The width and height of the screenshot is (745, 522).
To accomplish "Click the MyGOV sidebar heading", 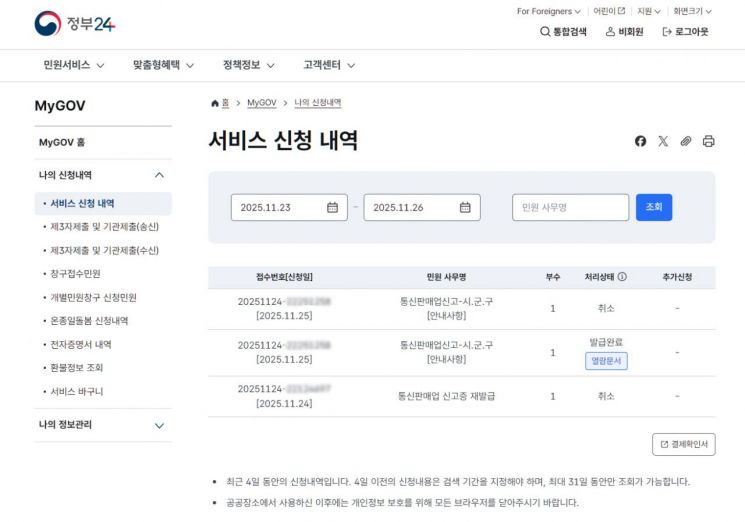I will click(60, 105).
